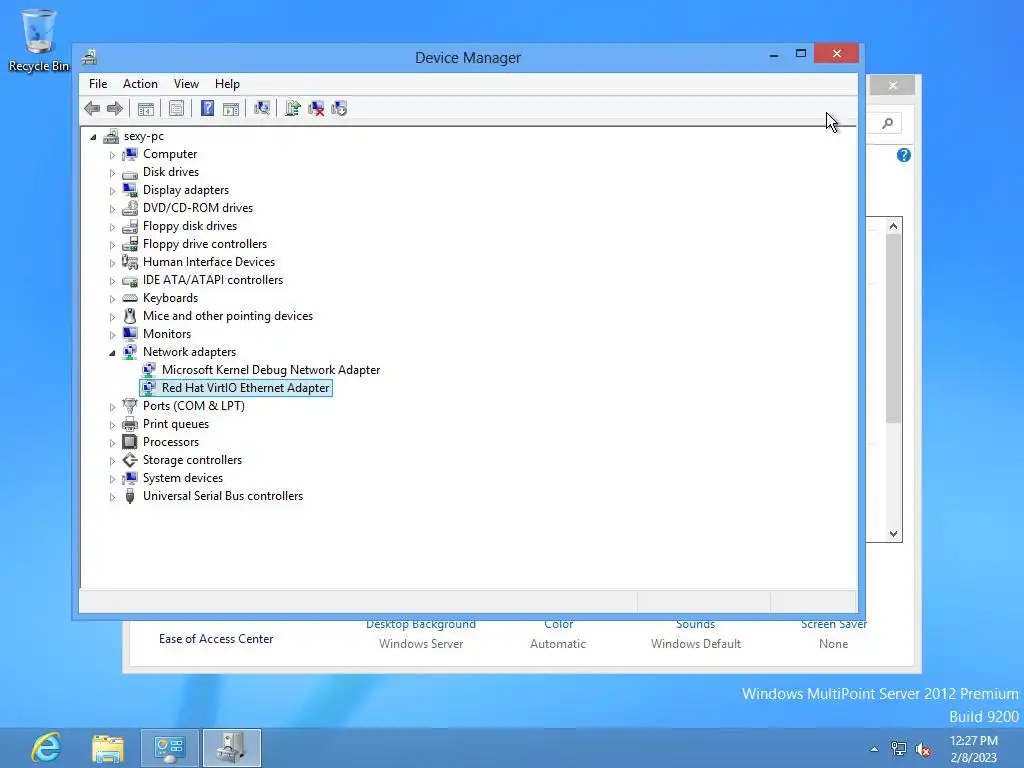Viewport: 1024px width, 768px height.
Task: Click the scroll up arrow in the background window
Action: (x=893, y=226)
